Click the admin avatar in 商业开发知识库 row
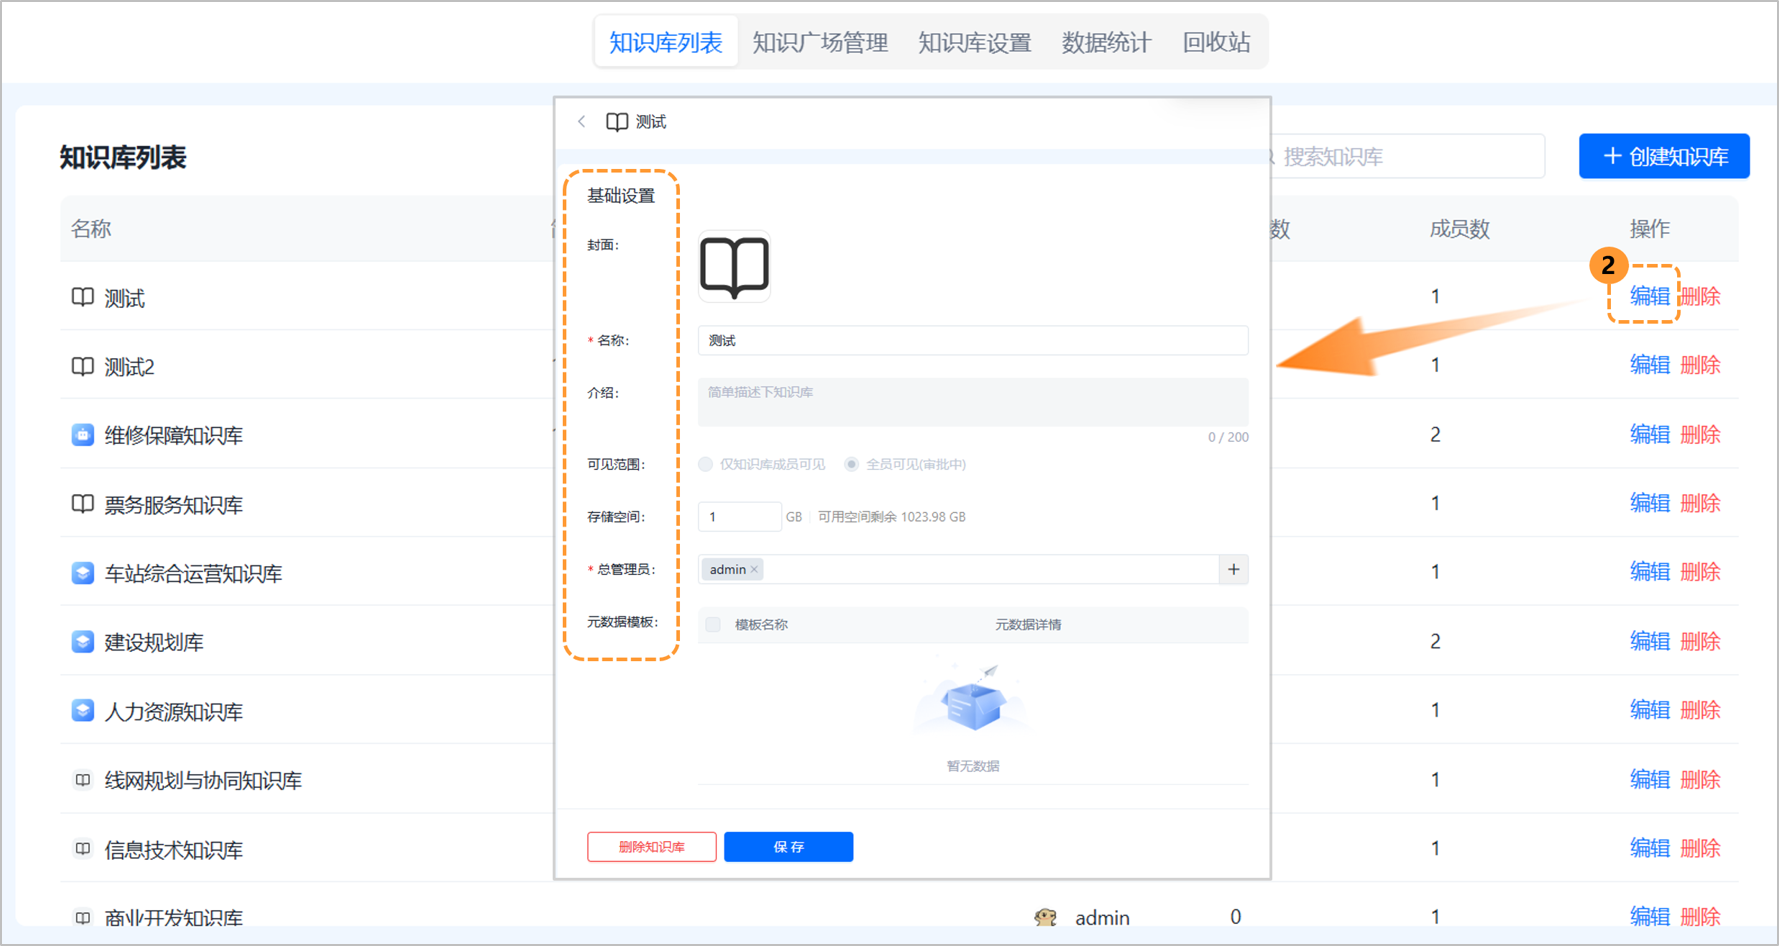 click(x=1046, y=917)
